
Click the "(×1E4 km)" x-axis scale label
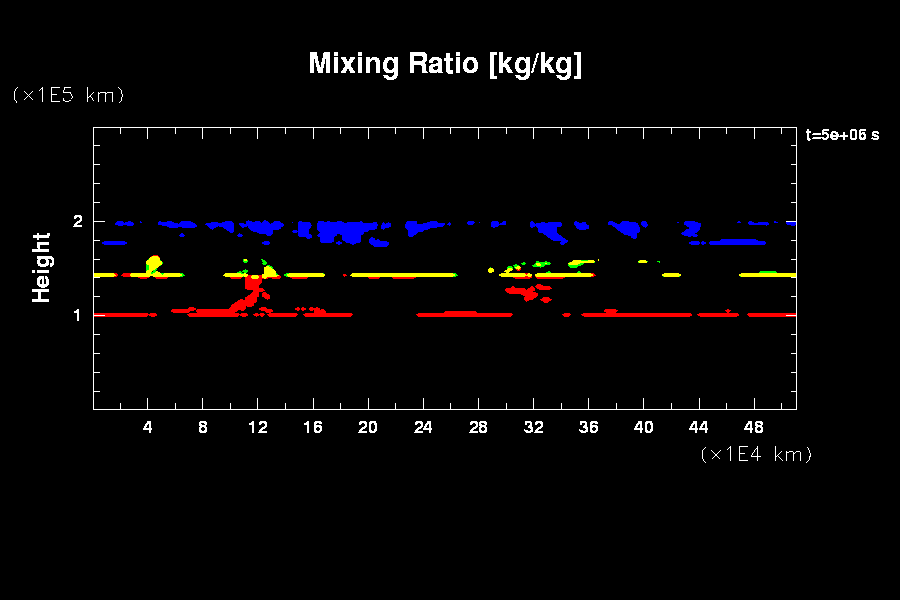tap(756, 454)
